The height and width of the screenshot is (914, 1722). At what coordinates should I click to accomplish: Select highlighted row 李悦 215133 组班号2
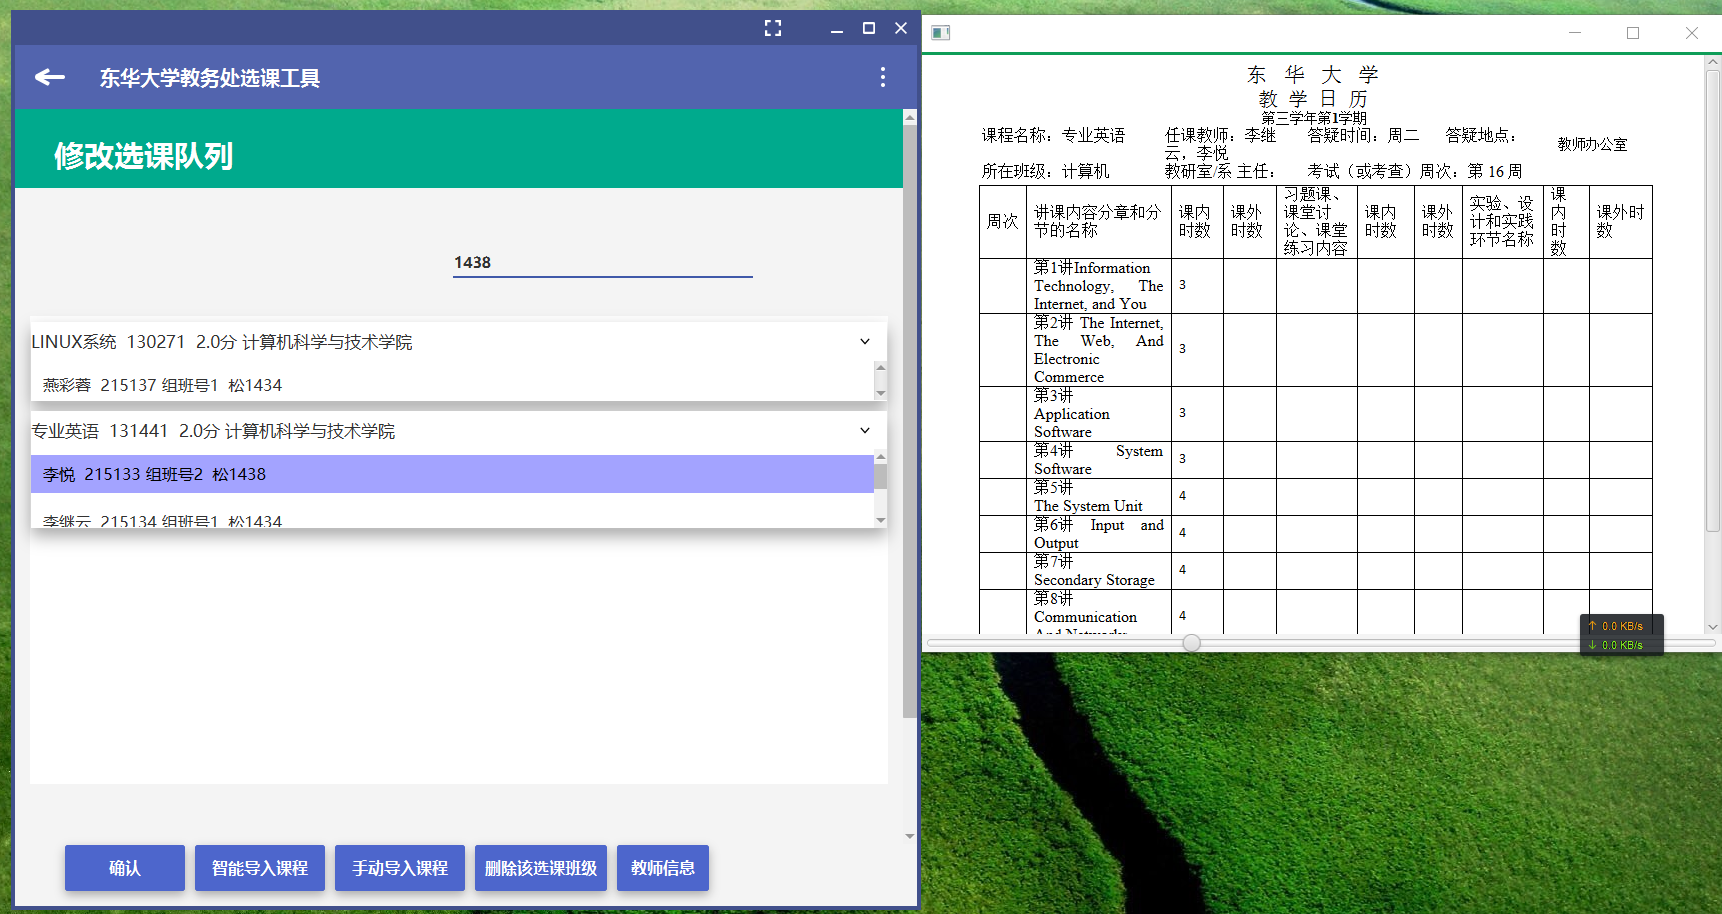pos(452,474)
